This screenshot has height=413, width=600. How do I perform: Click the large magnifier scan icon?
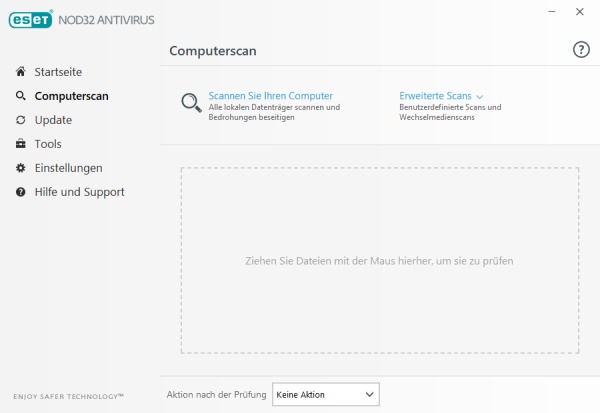(x=191, y=103)
